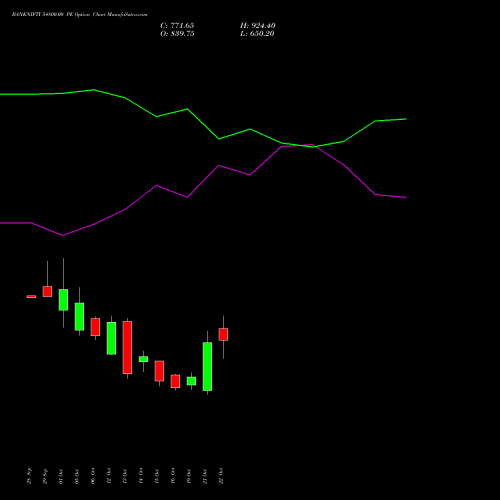Click the red candle above 29 Sep
Screen dimensions: 500x500
47,291
